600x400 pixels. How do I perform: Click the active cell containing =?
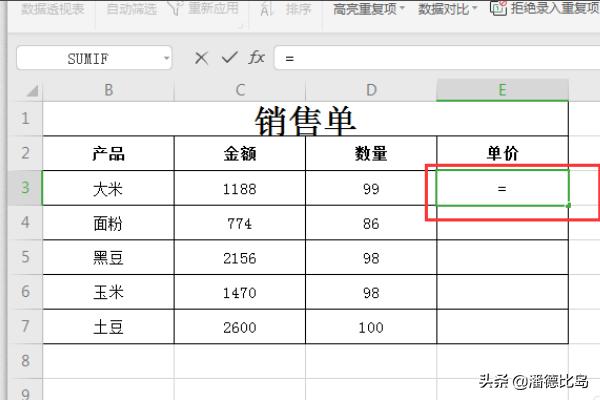tap(502, 188)
